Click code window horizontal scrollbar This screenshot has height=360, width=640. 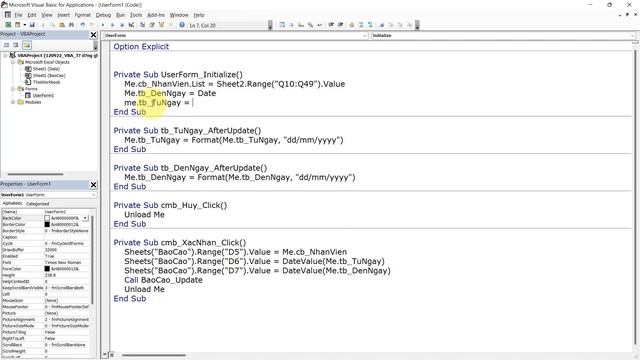(x=154, y=355)
